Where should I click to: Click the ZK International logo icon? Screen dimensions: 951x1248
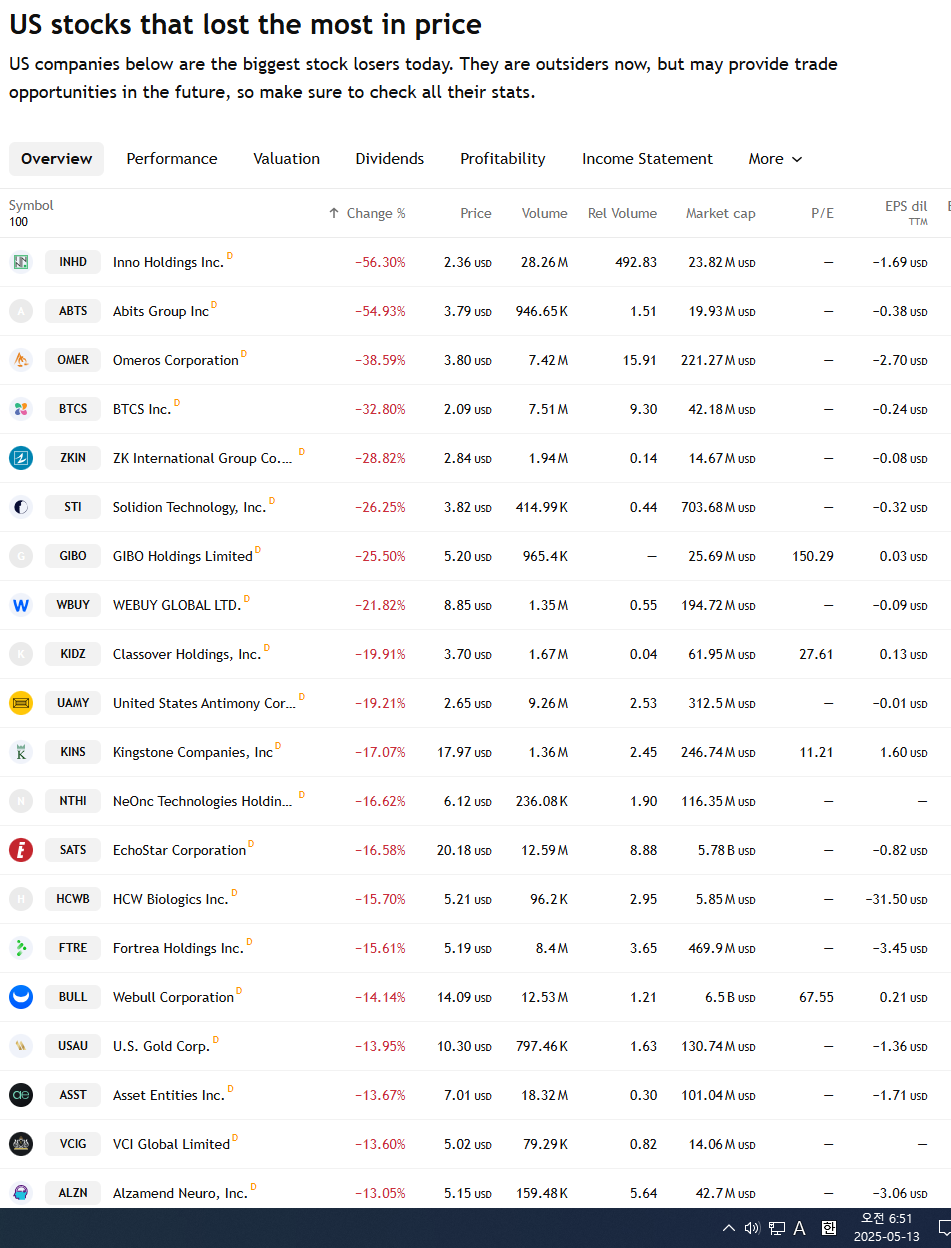(21, 458)
